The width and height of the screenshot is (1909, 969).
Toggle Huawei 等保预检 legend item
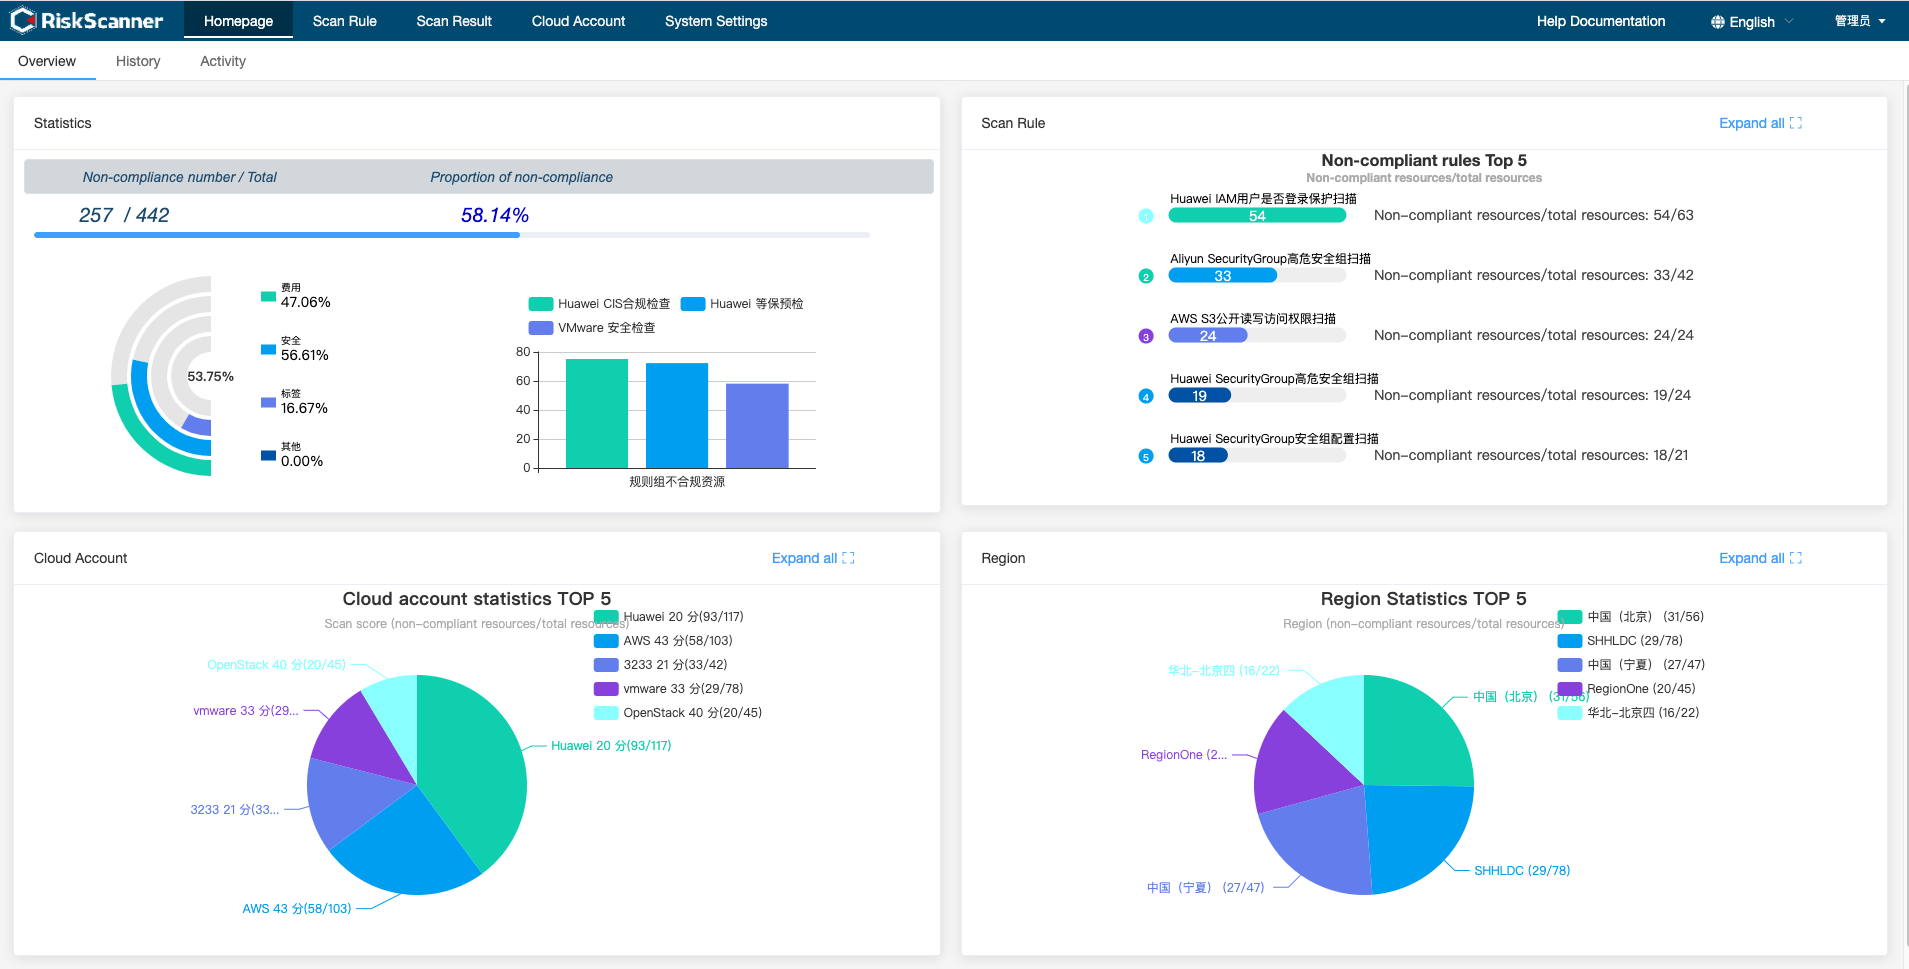tap(742, 304)
